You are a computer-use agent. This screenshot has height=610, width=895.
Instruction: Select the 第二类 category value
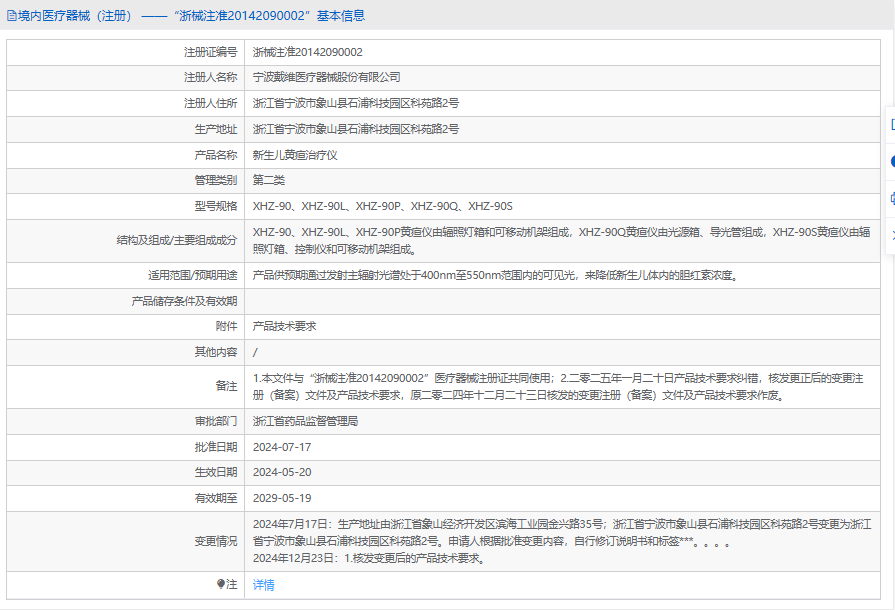(269, 180)
